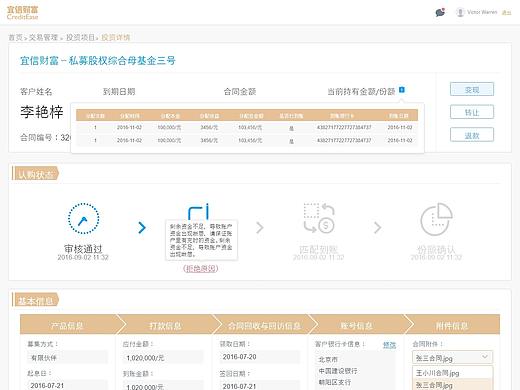Click the Victor Warren username

pos(482,12)
